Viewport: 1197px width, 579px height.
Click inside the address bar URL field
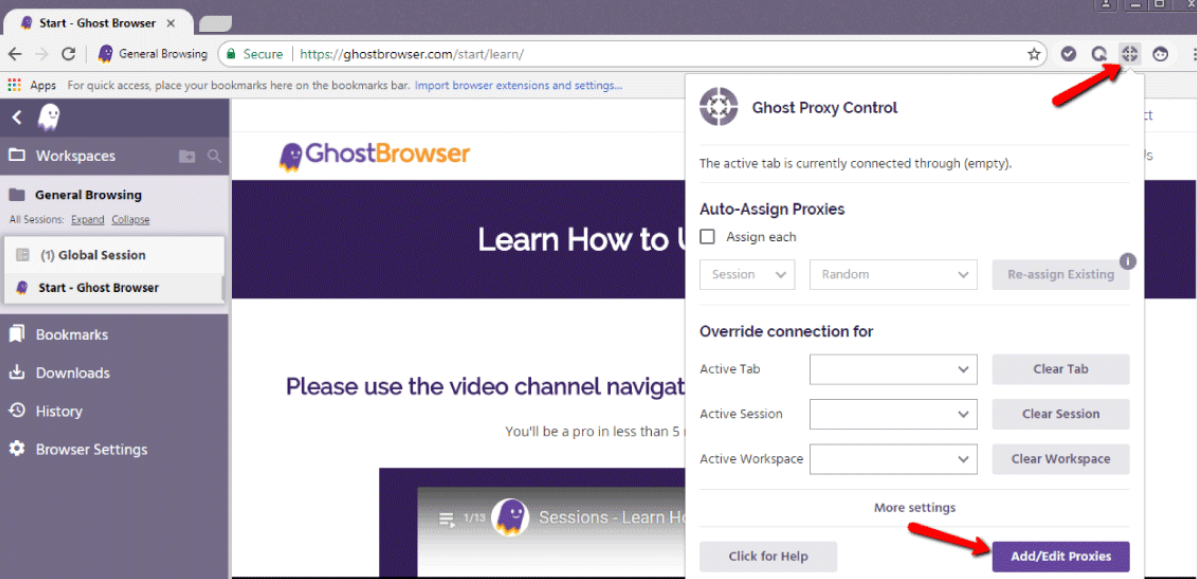[x=600, y=54]
